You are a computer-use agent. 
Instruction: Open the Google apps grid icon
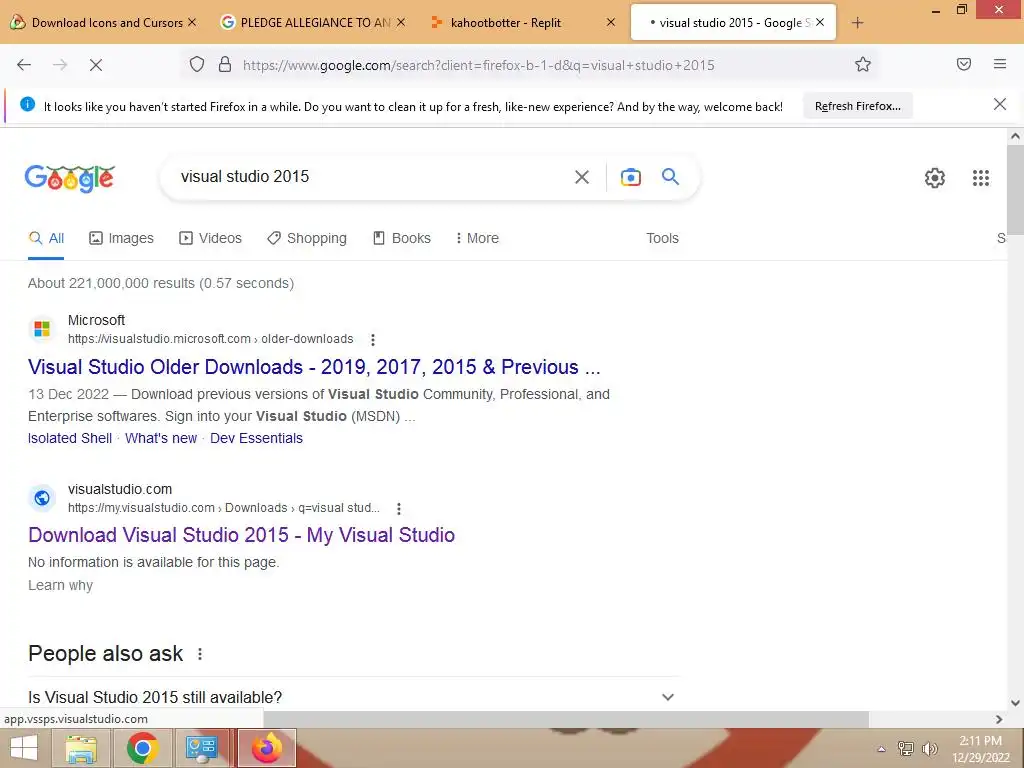[x=980, y=178]
